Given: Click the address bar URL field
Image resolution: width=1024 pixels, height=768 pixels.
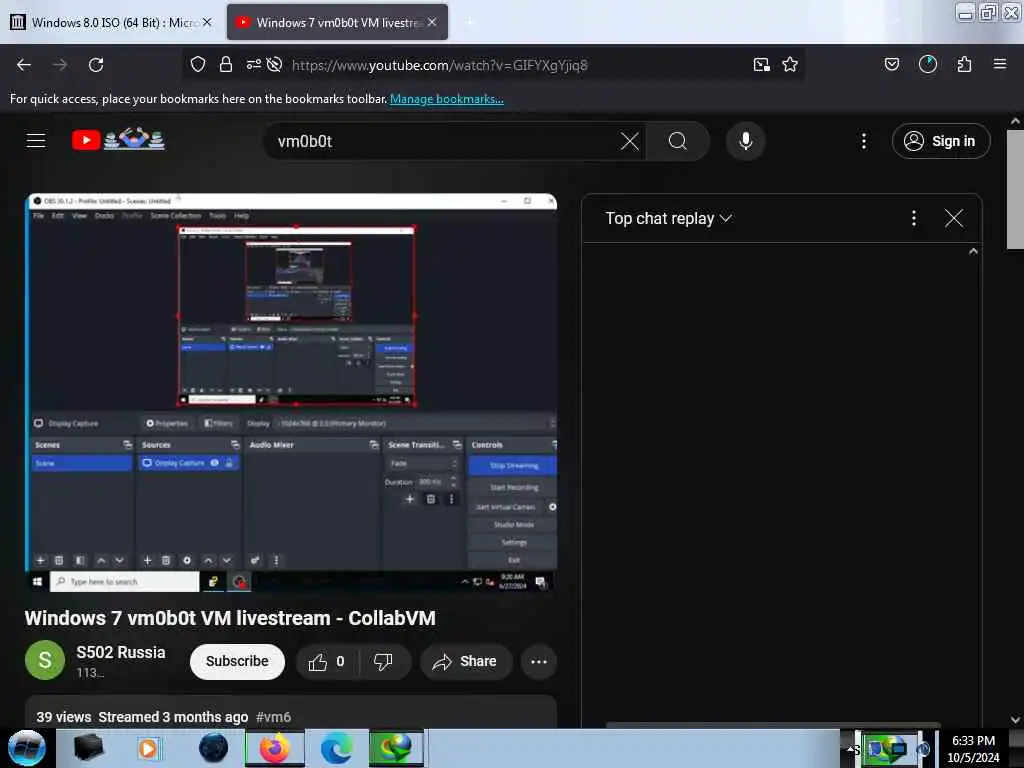Looking at the screenshot, I should pos(516,65).
